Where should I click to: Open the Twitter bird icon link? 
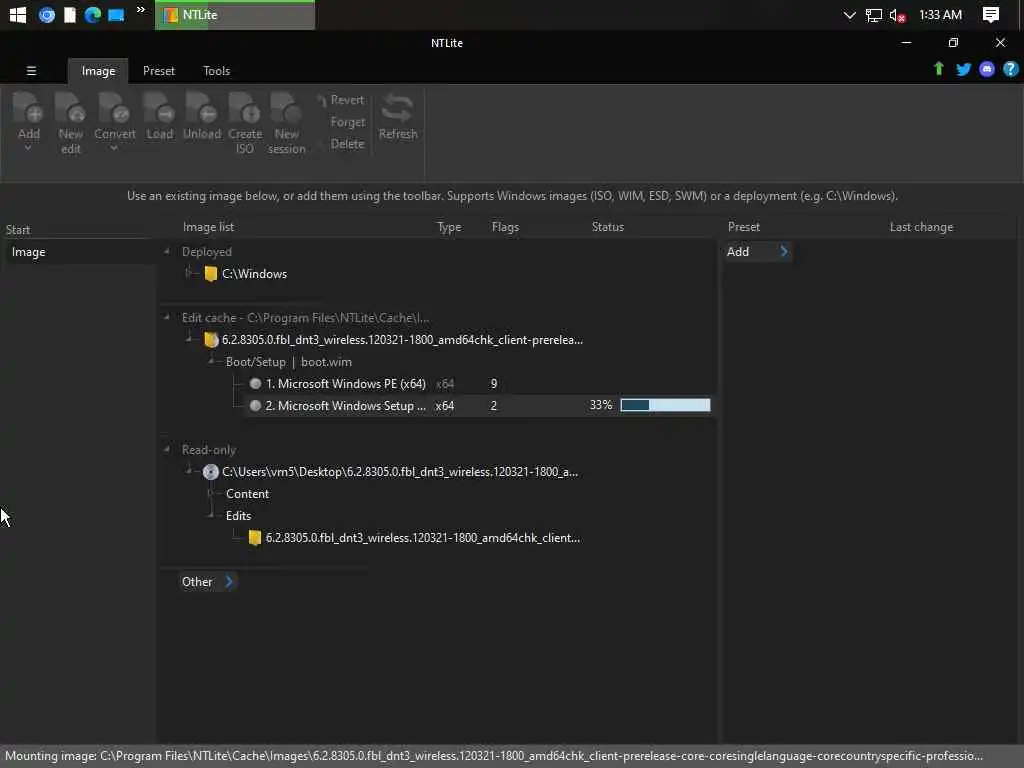(x=963, y=69)
